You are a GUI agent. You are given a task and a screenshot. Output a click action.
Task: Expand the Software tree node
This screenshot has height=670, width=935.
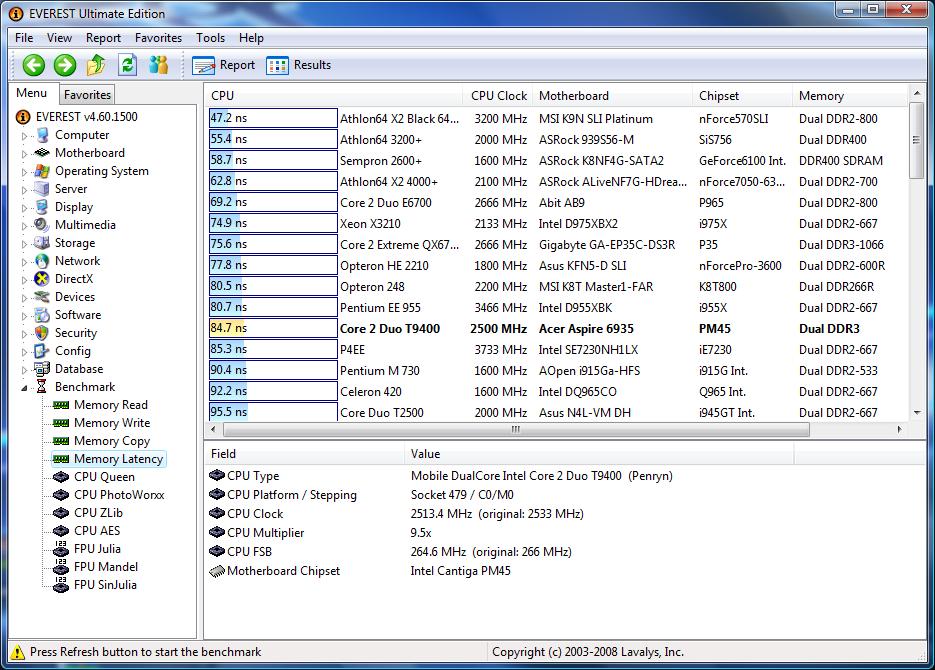tap(24, 316)
